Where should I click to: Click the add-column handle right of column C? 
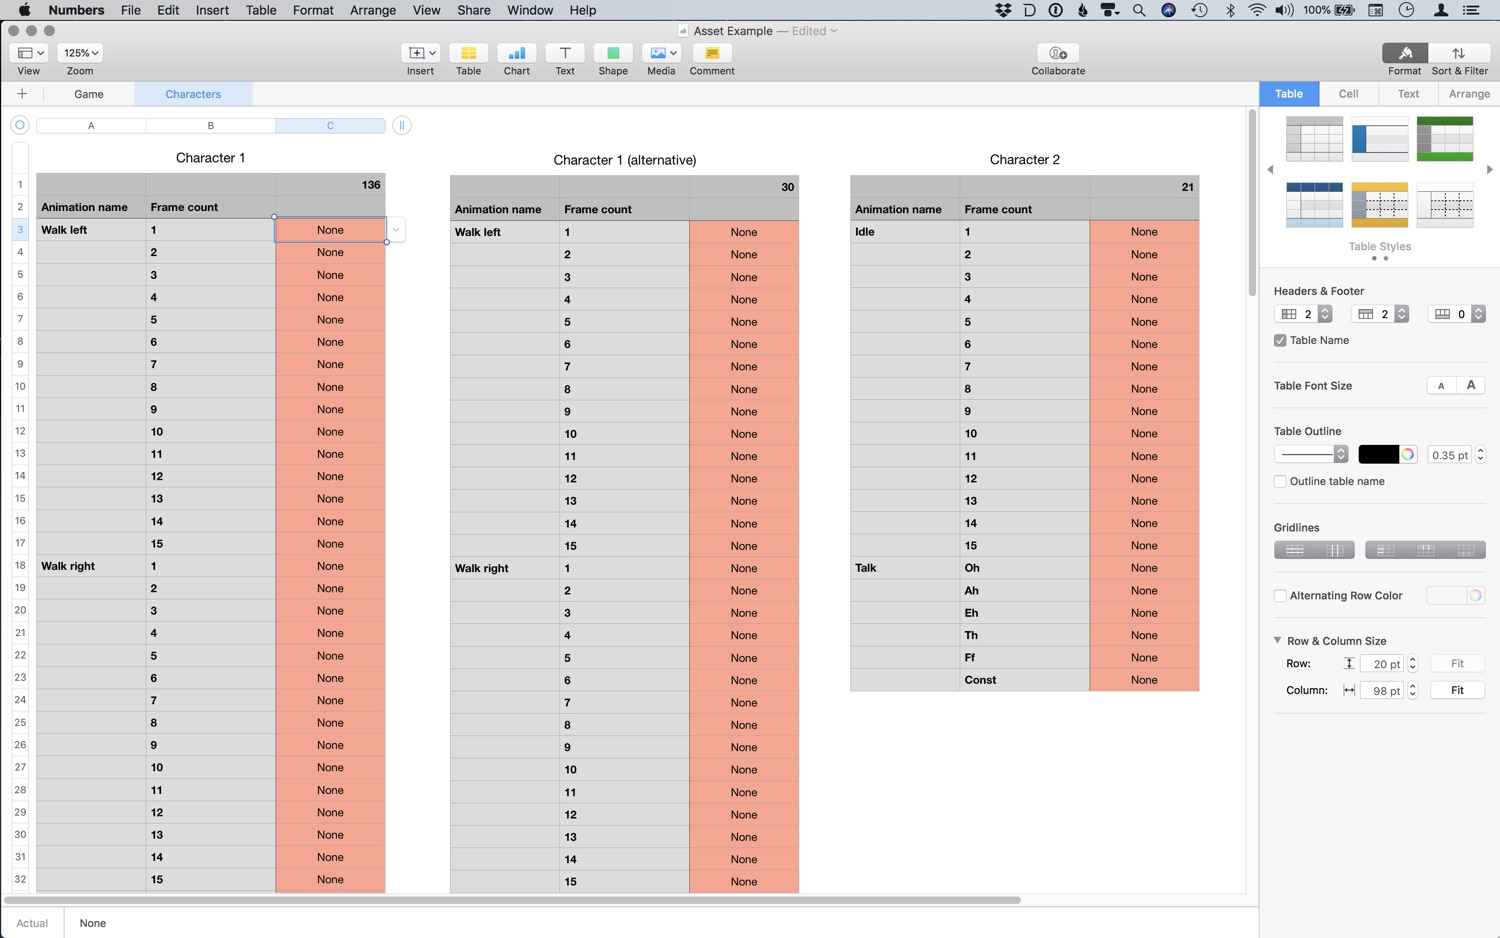pyautogui.click(x=401, y=125)
